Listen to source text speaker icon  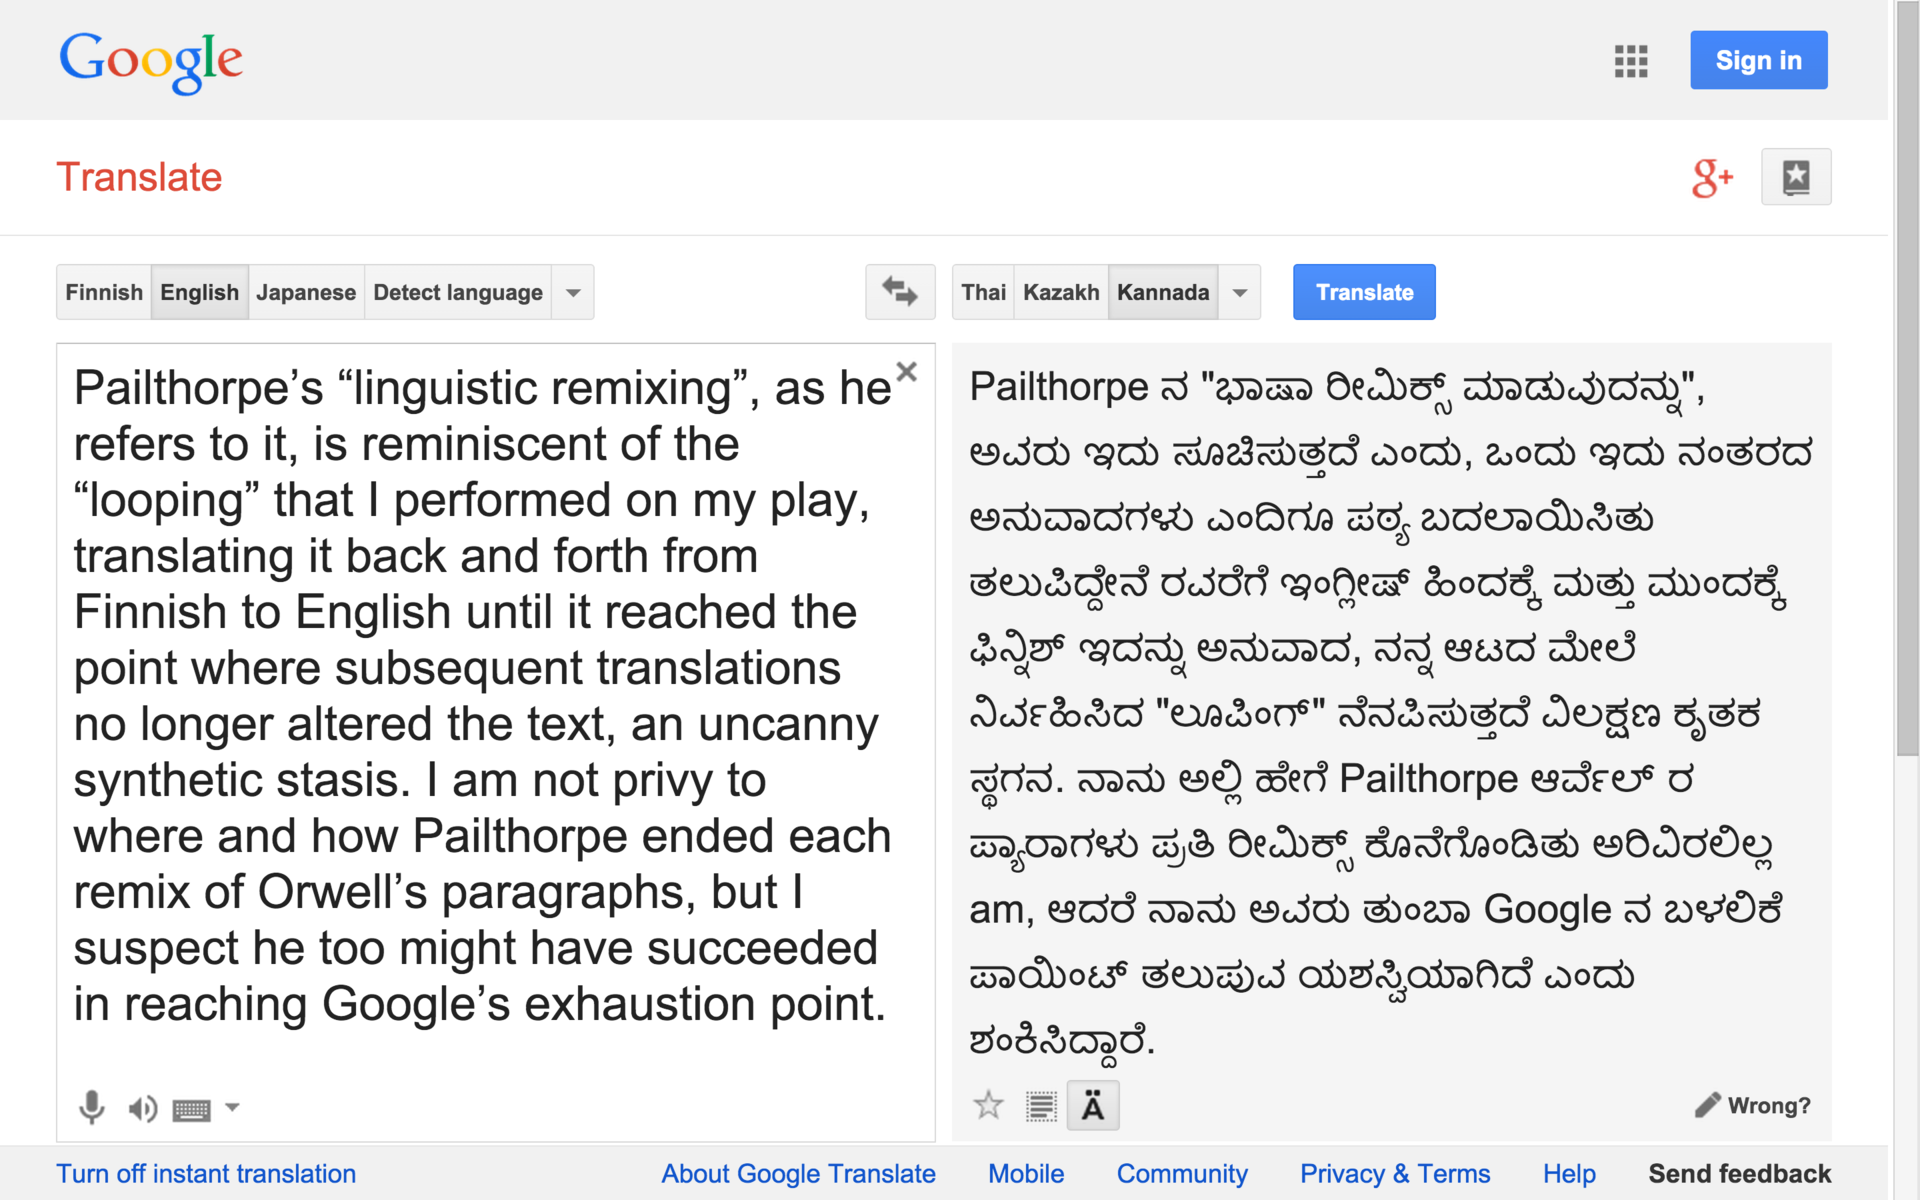pos(142,1108)
